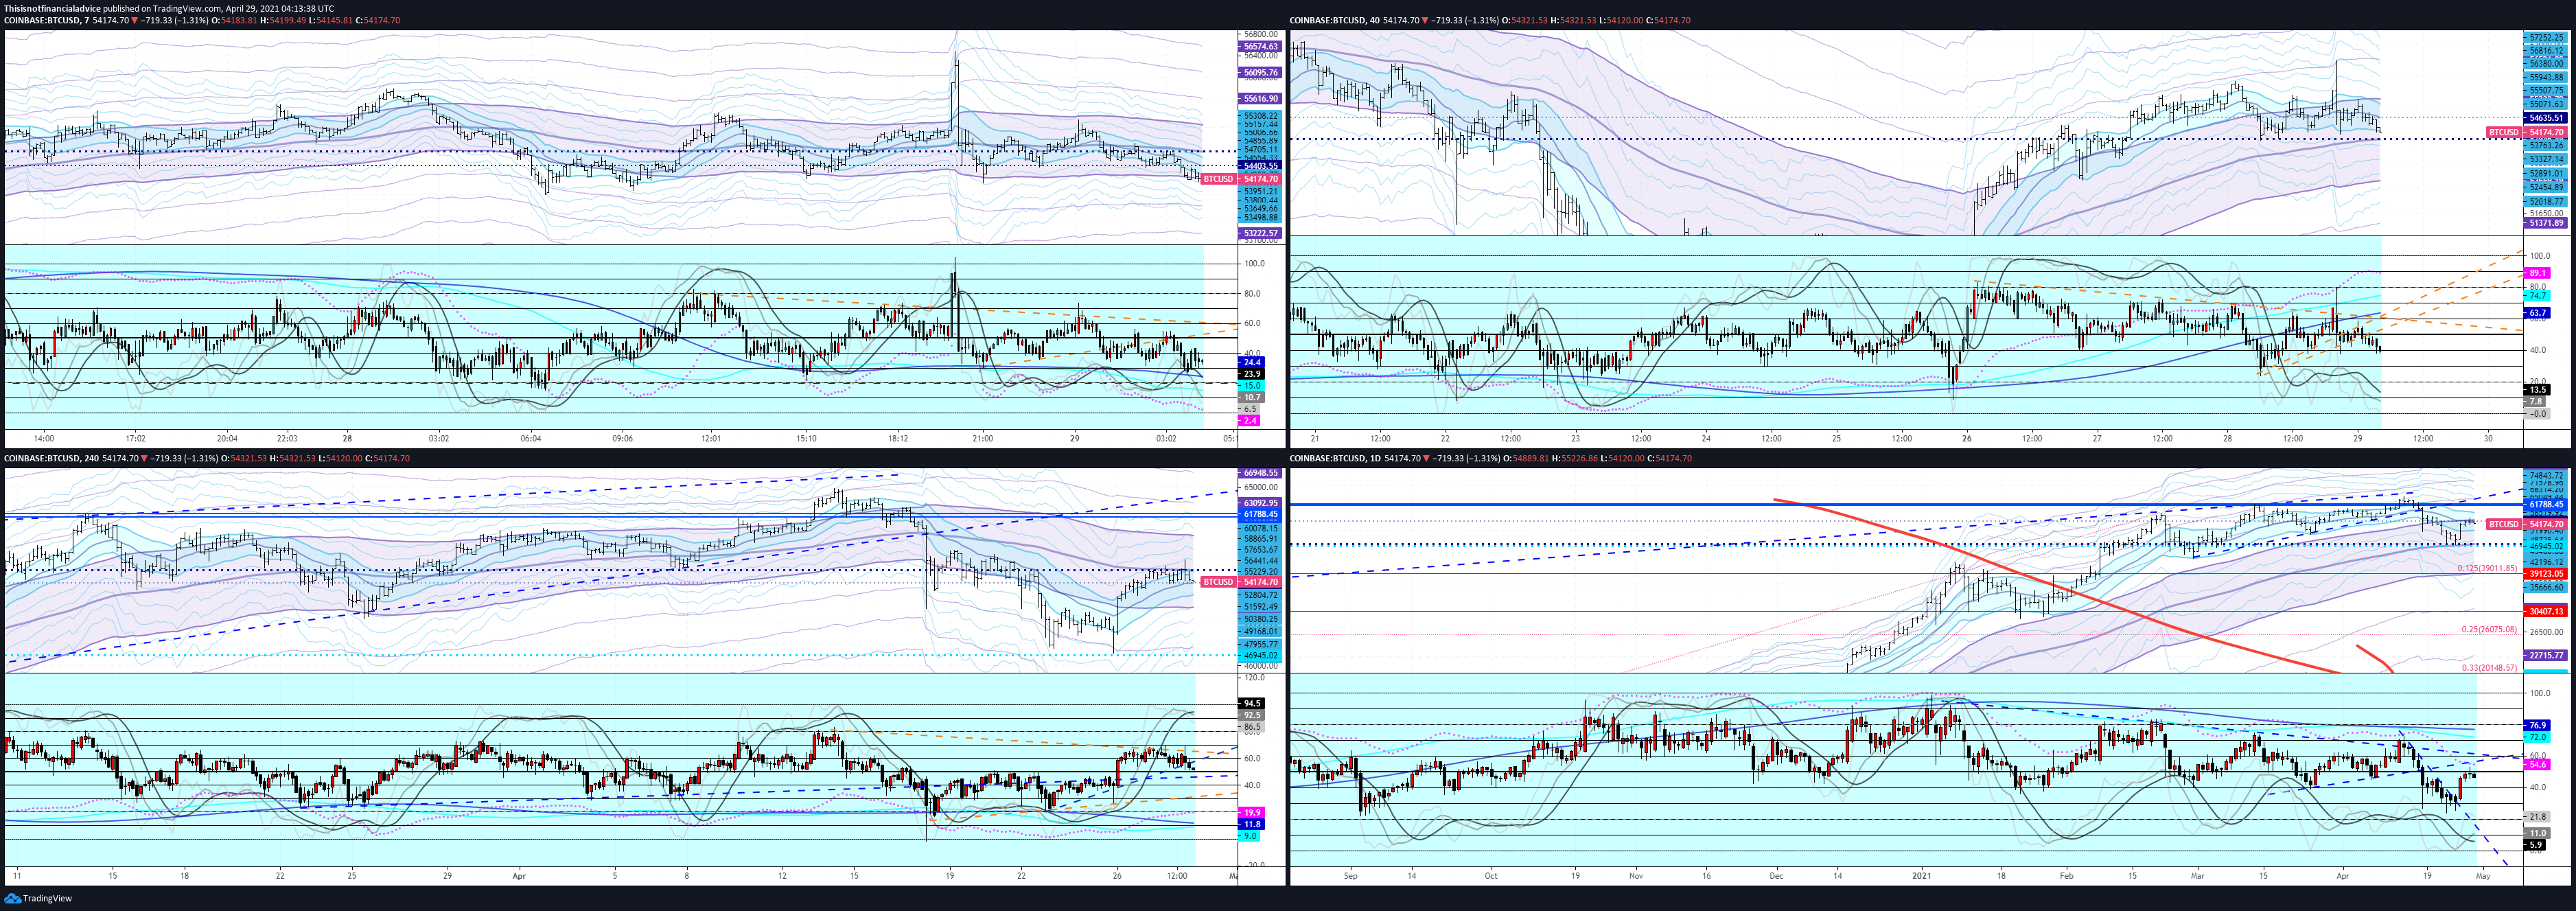
Task: Click the 39123.05 red price label
Action: coord(2546,574)
